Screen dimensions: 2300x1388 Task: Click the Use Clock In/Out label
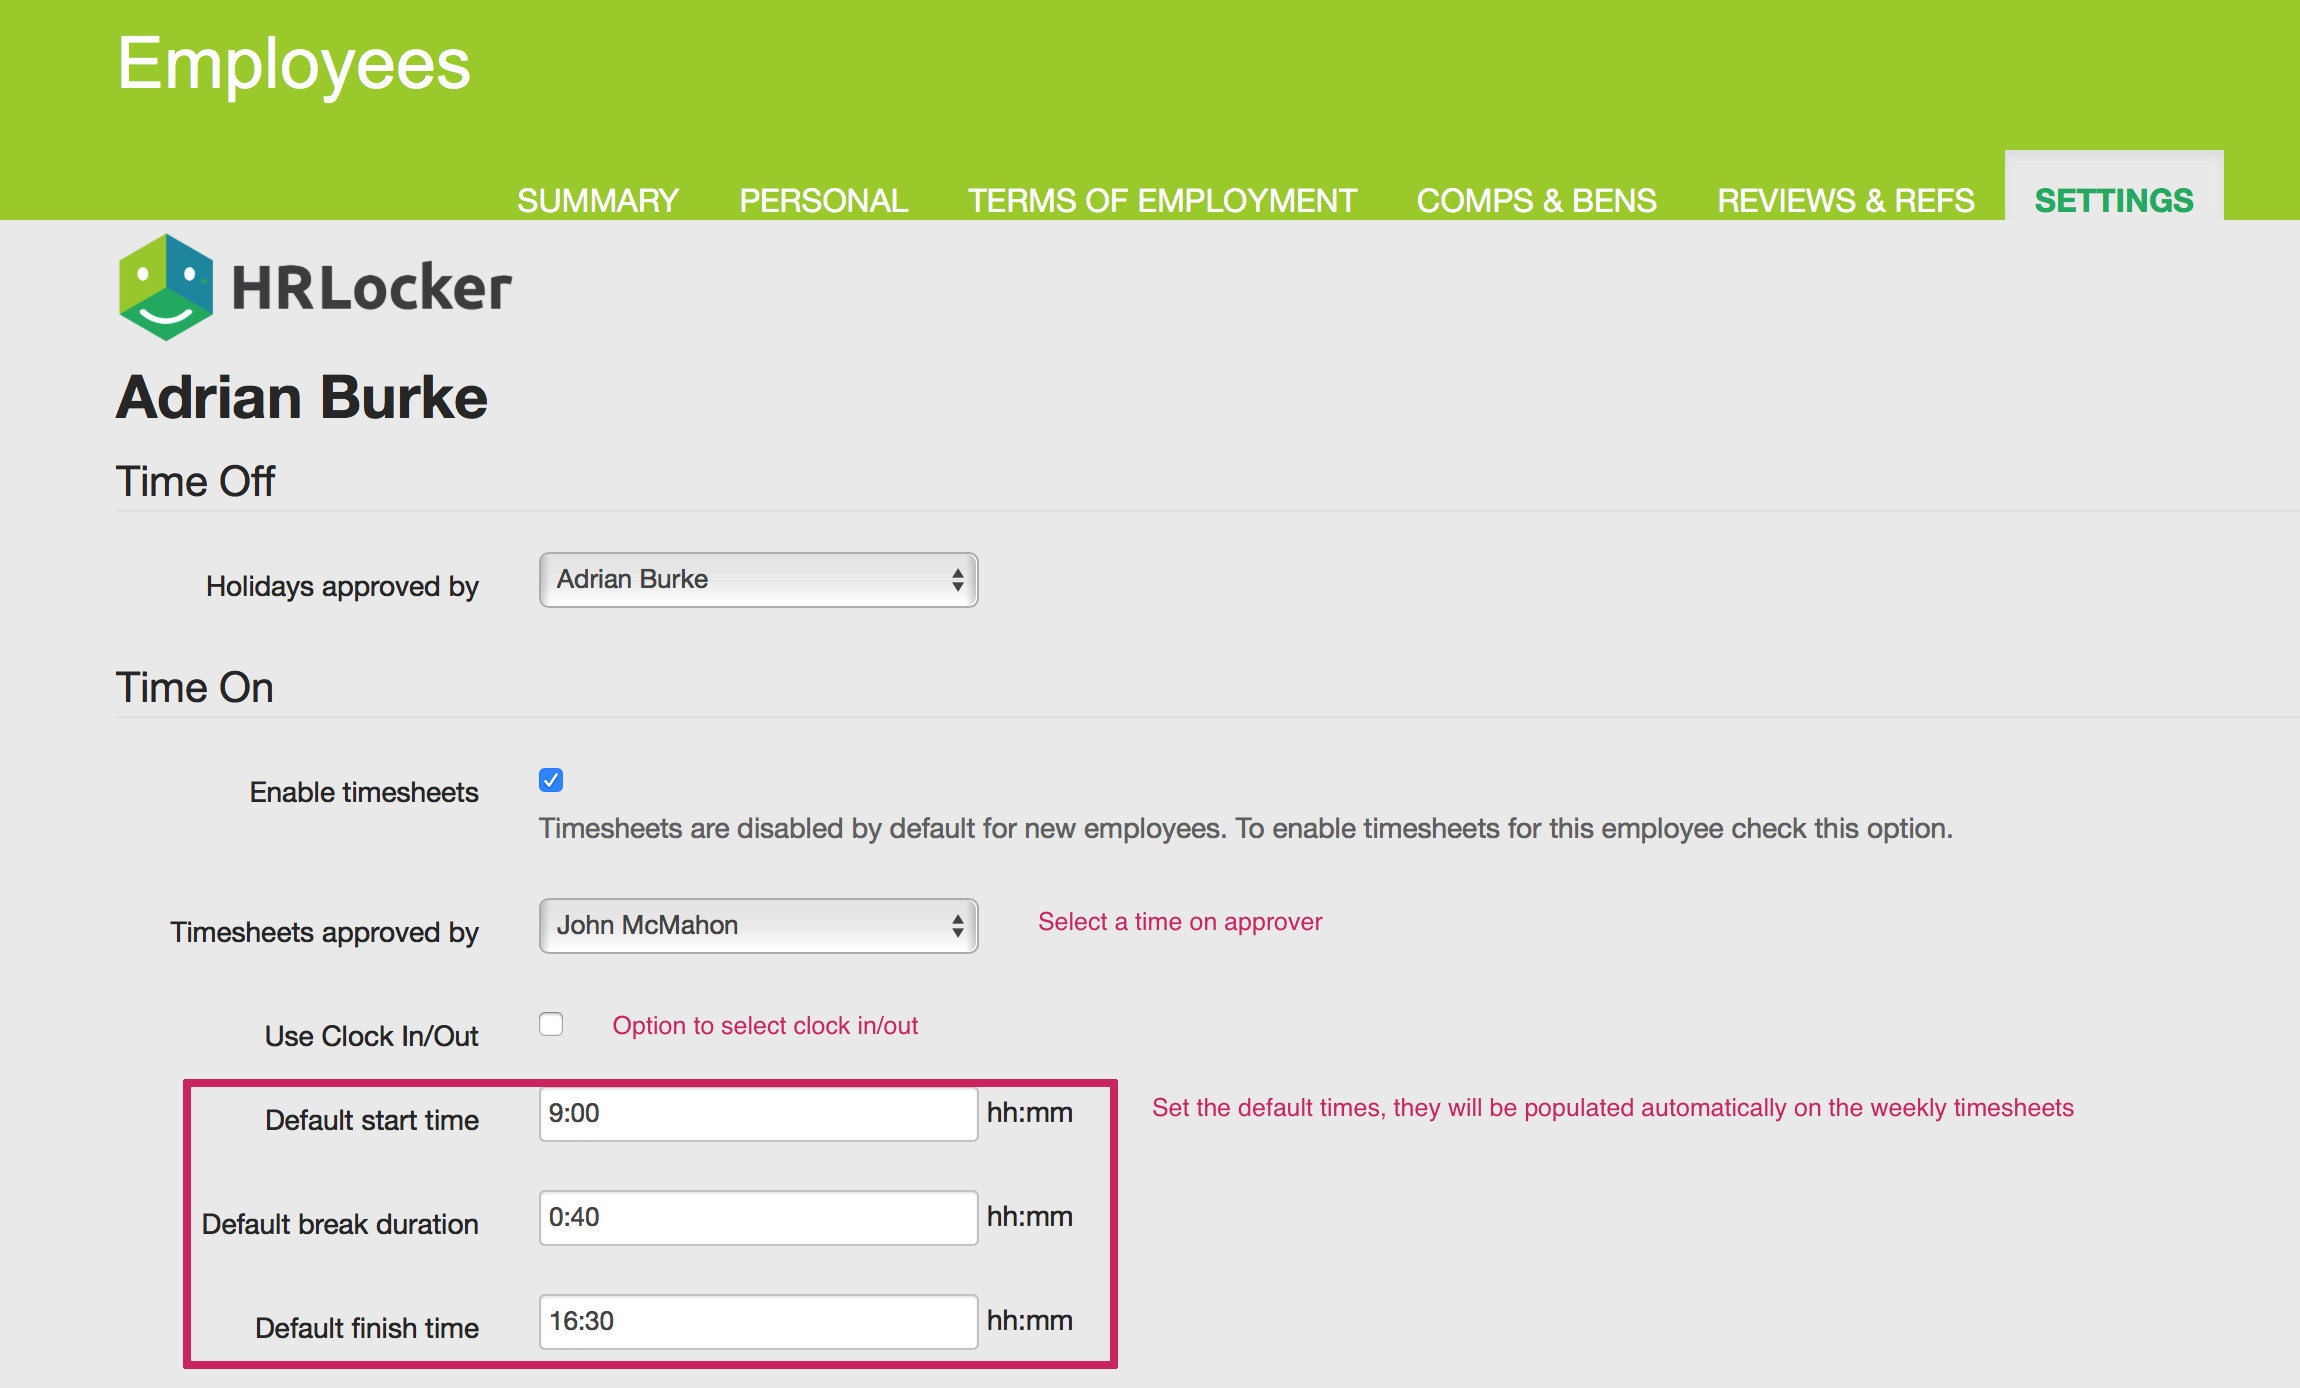coord(371,1036)
